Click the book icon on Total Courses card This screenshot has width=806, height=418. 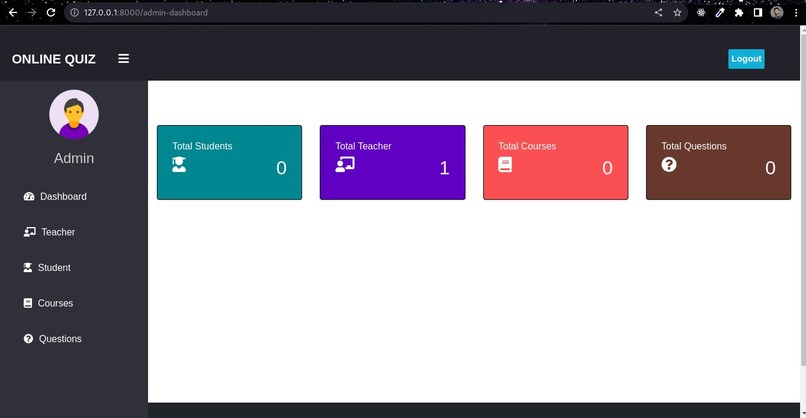[505, 165]
